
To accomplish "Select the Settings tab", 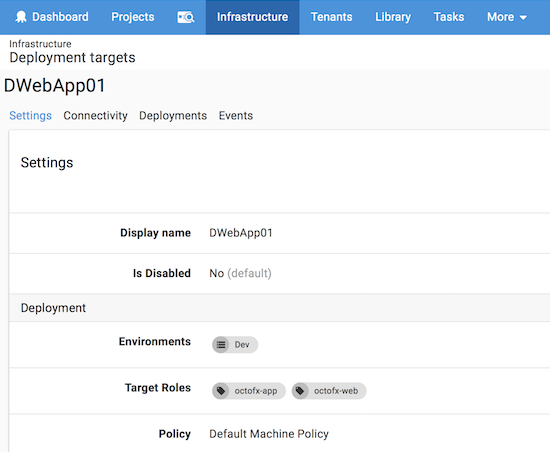I will click(x=31, y=116).
